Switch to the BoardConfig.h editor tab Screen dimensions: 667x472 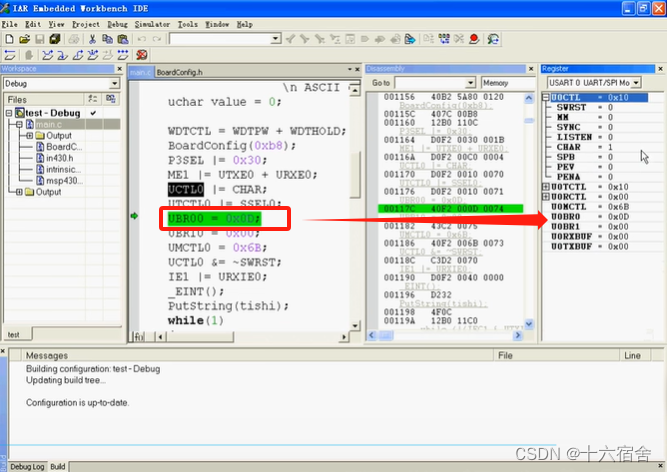[x=179, y=72]
